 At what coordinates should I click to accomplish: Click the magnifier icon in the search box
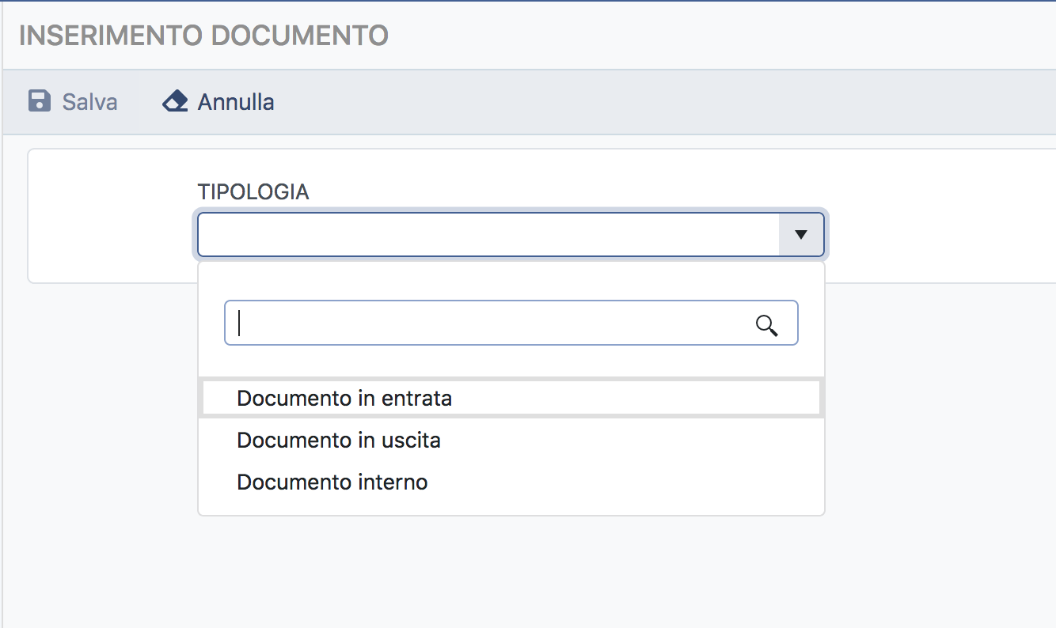point(766,325)
